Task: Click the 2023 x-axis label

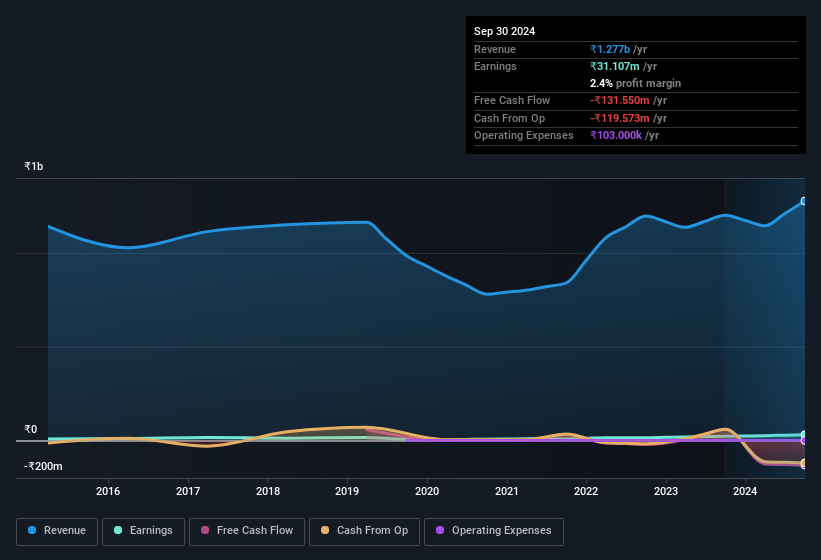Action: [x=665, y=491]
